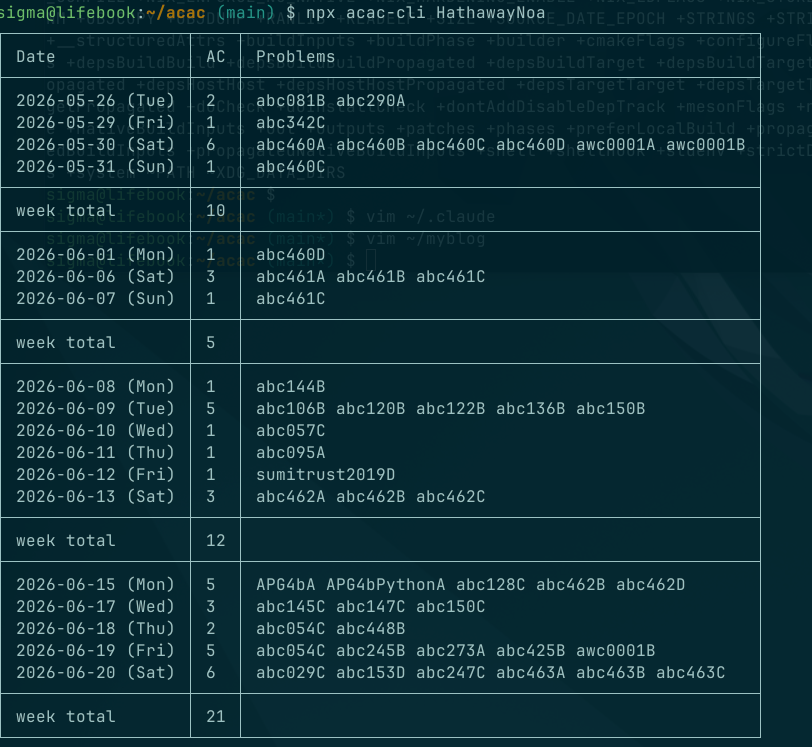
Task: Click problem abc245B
Action: click(x=371, y=651)
